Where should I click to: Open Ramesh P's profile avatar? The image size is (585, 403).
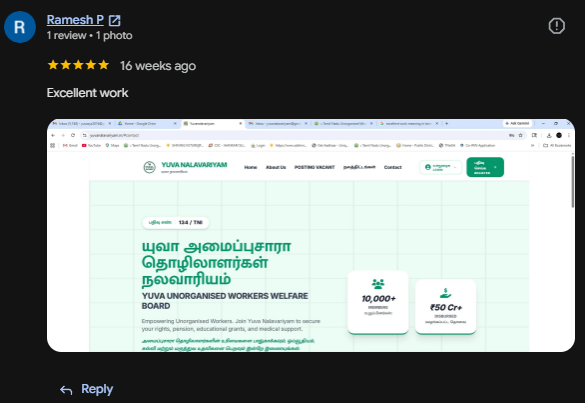(x=20, y=27)
